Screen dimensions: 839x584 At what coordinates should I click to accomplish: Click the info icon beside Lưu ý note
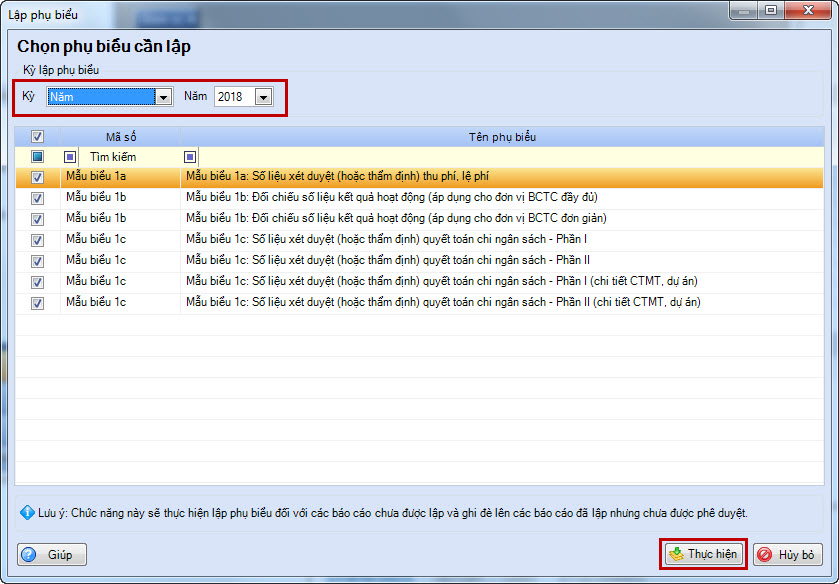click(27, 513)
